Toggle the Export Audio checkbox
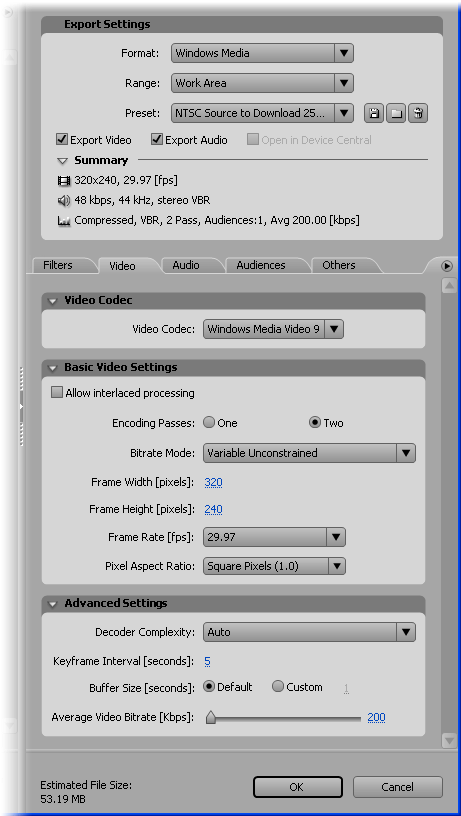This screenshot has width=461, height=816. [x=157, y=139]
